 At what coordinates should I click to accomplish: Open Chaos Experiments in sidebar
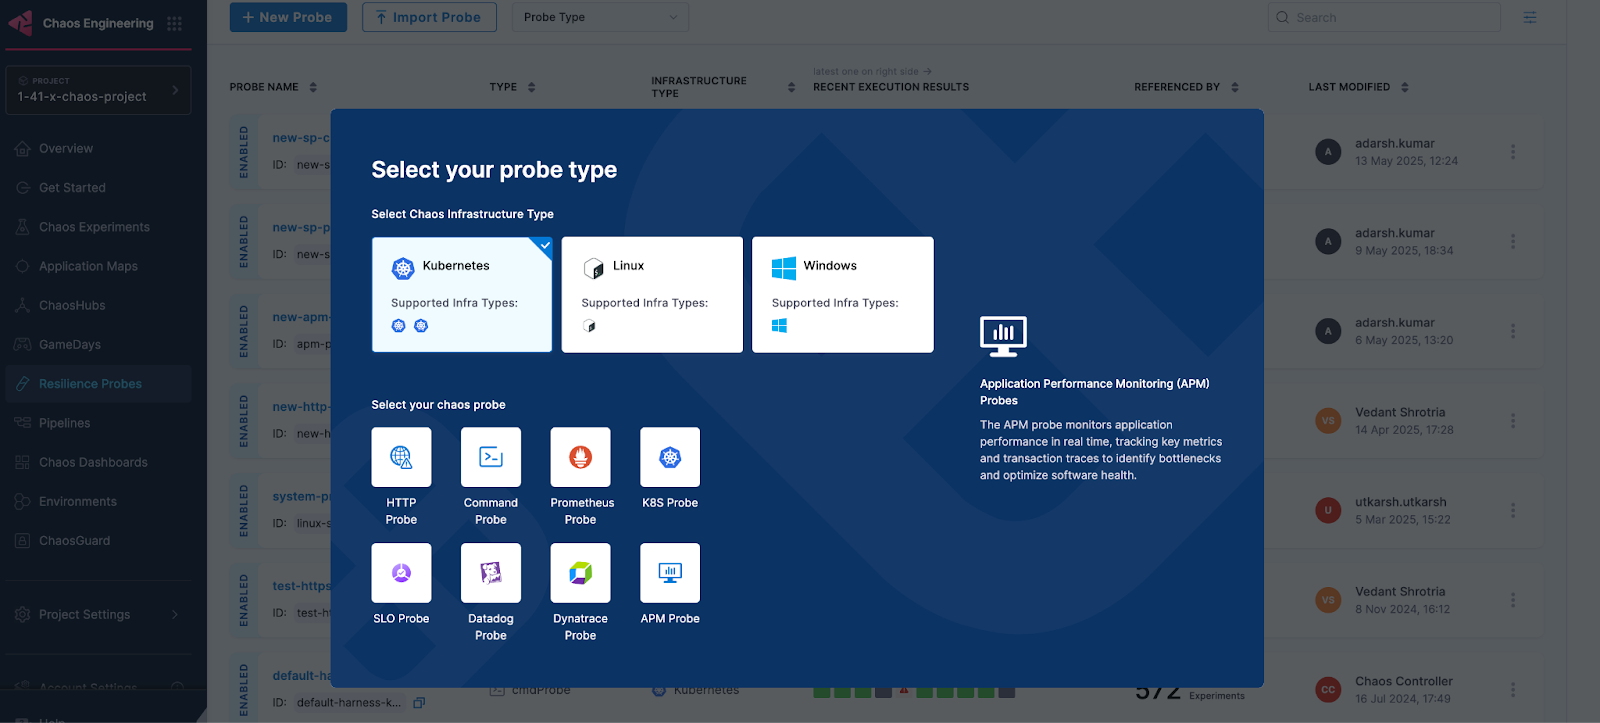pyautogui.click(x=94, y=227)
